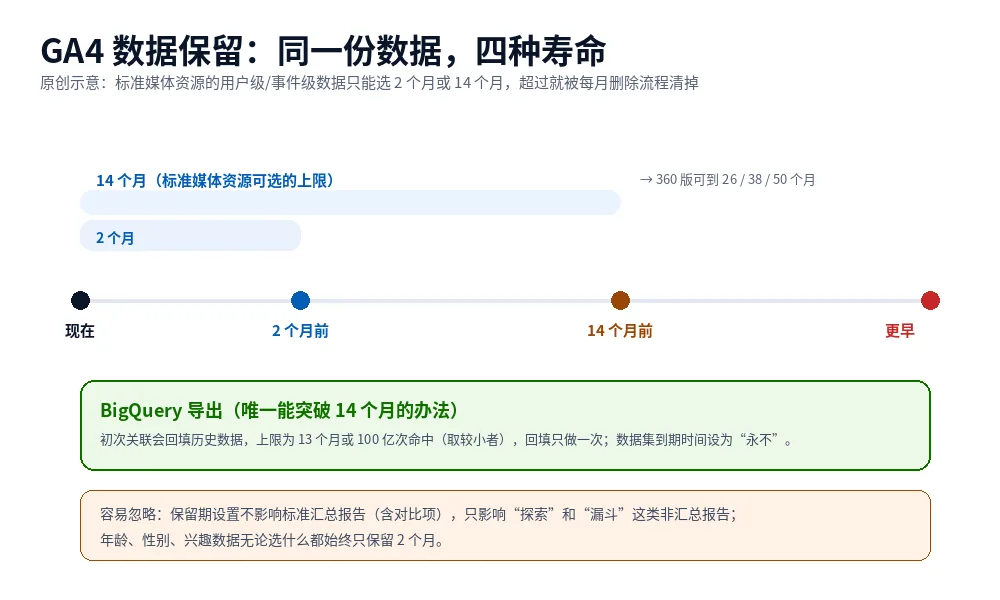The height and width of the screenshot is (600, 1000).
Task: Click the '2 个月' retention bar
Action: [190, 236]
